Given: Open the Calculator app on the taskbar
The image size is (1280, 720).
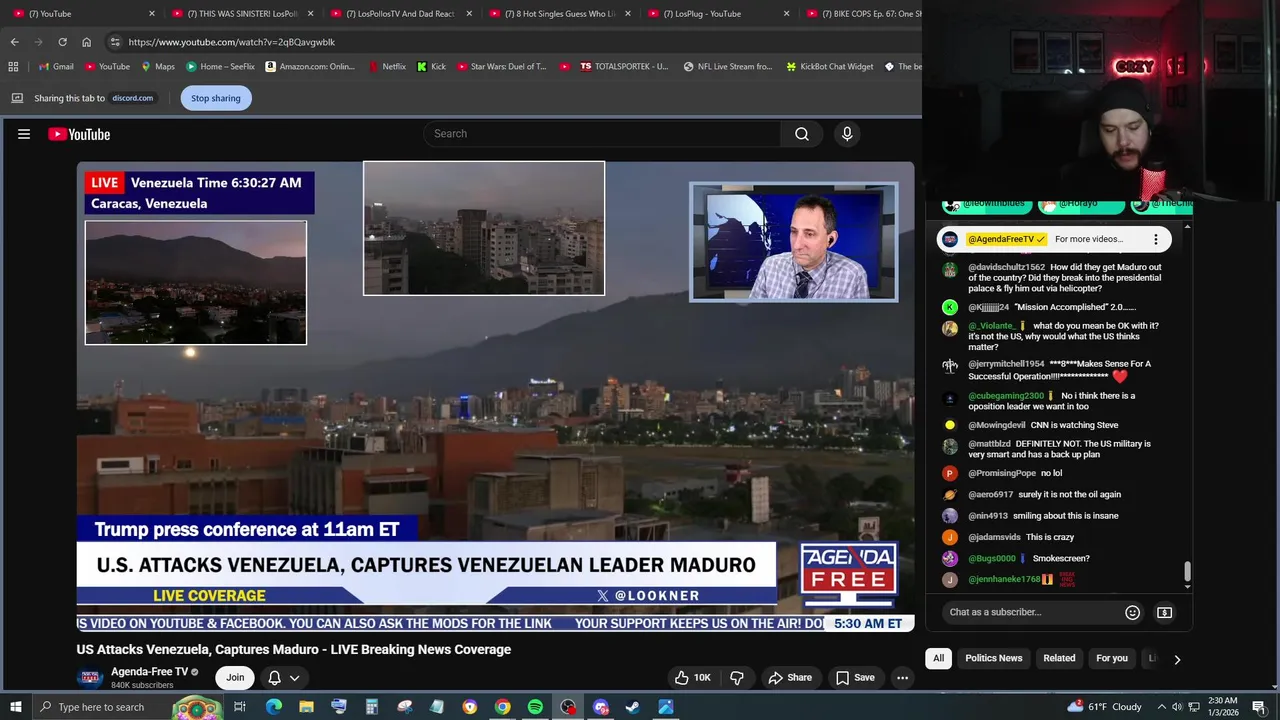Looking at the screenshot, I should (x=371, y=707).
